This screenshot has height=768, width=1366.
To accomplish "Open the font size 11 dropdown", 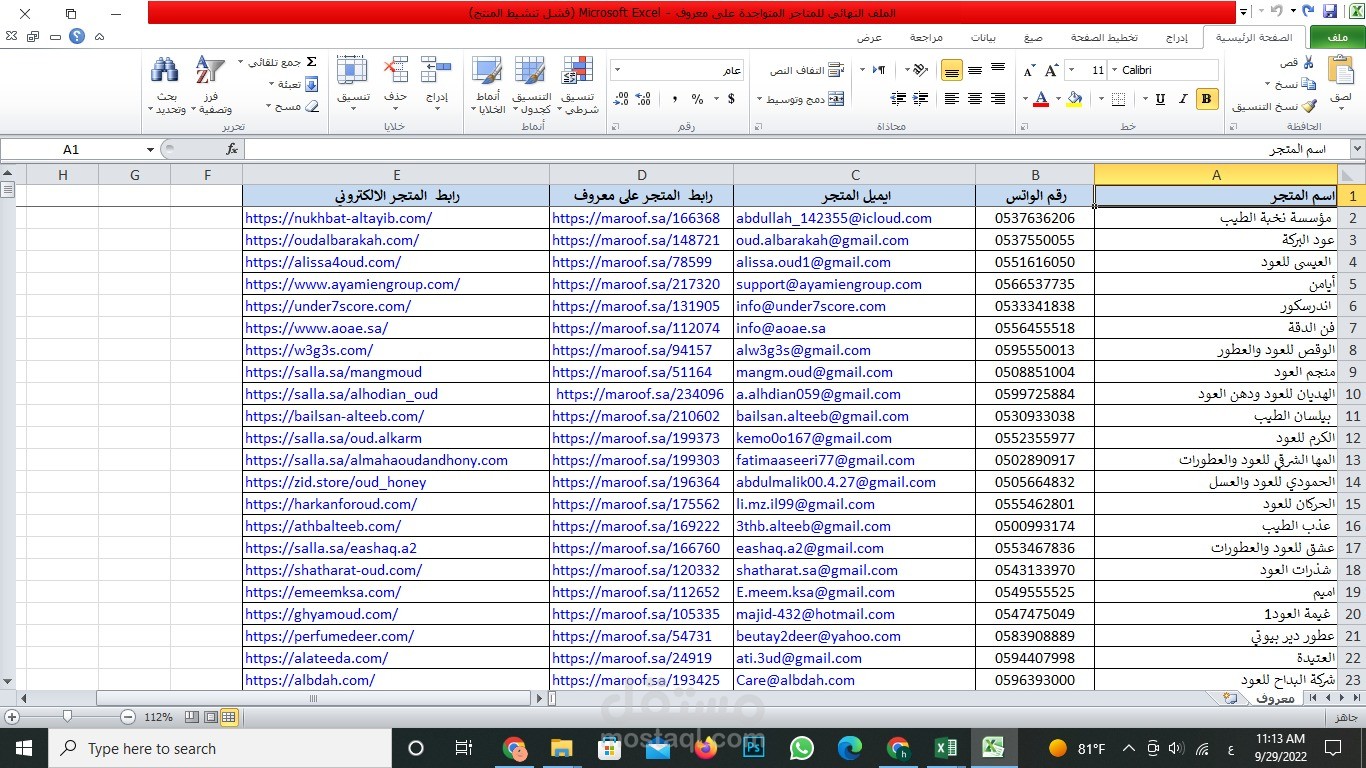I will [x=1071, y=70].
